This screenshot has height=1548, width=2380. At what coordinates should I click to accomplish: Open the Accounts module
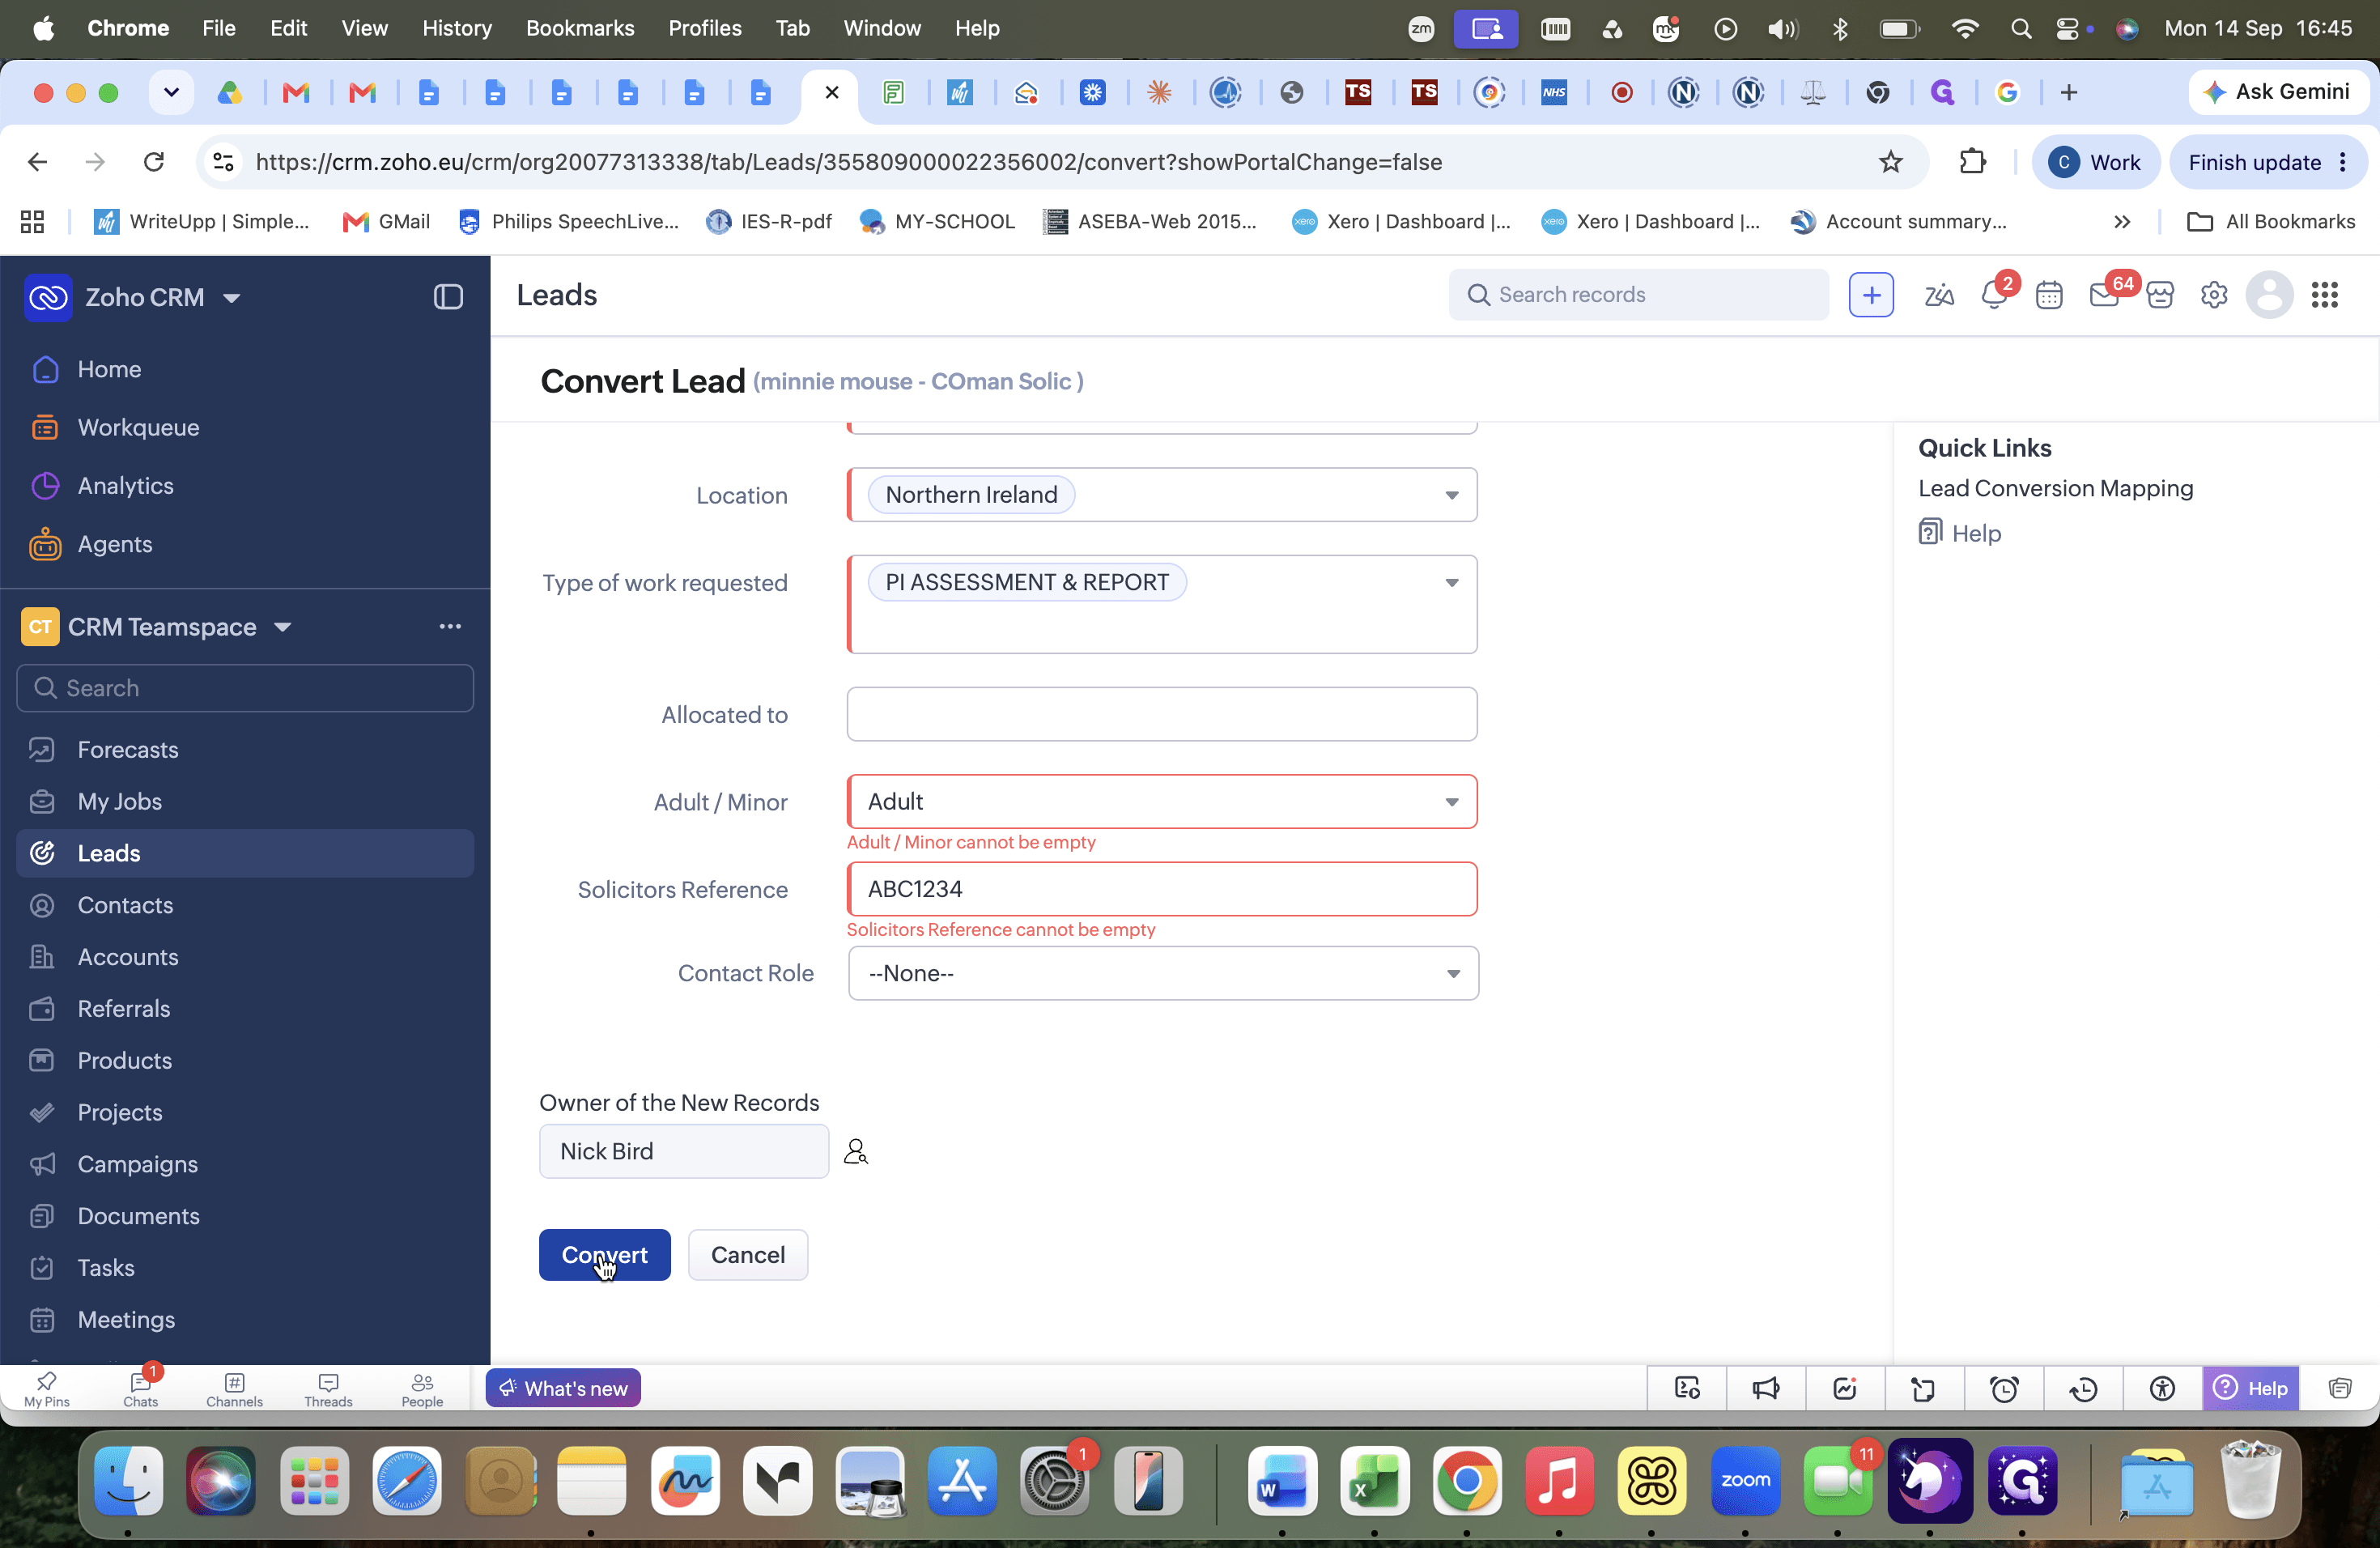click(245, 957)
